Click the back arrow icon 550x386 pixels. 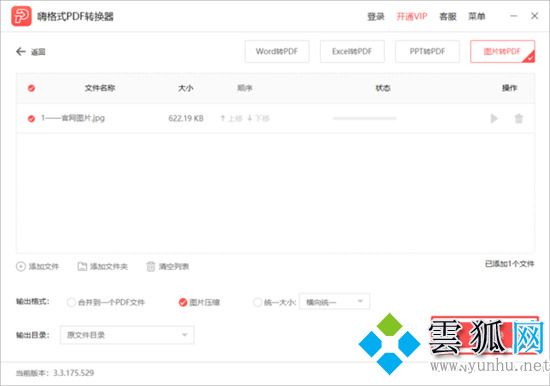[x=21, y=52]
